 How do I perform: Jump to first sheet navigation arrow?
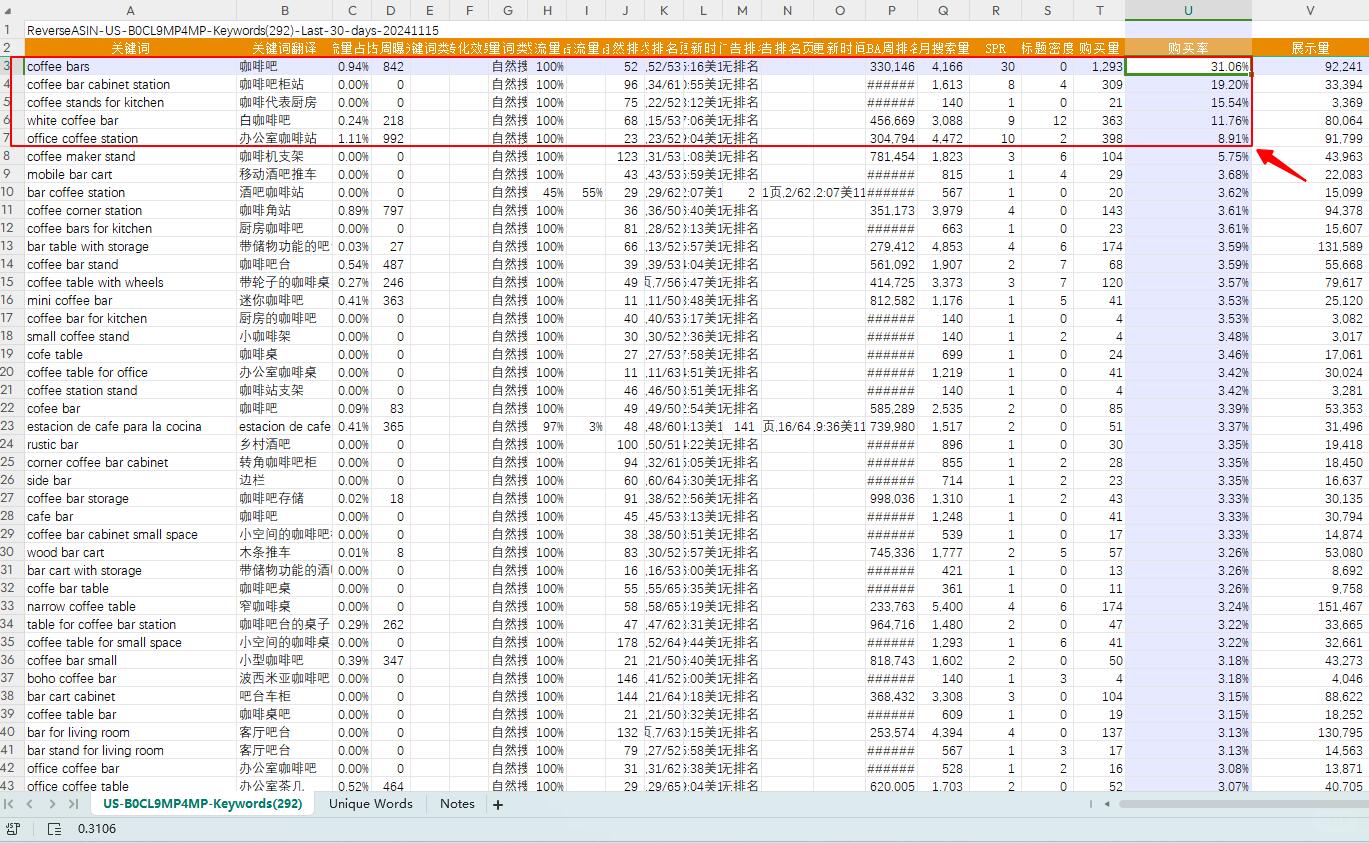[9, 804]
